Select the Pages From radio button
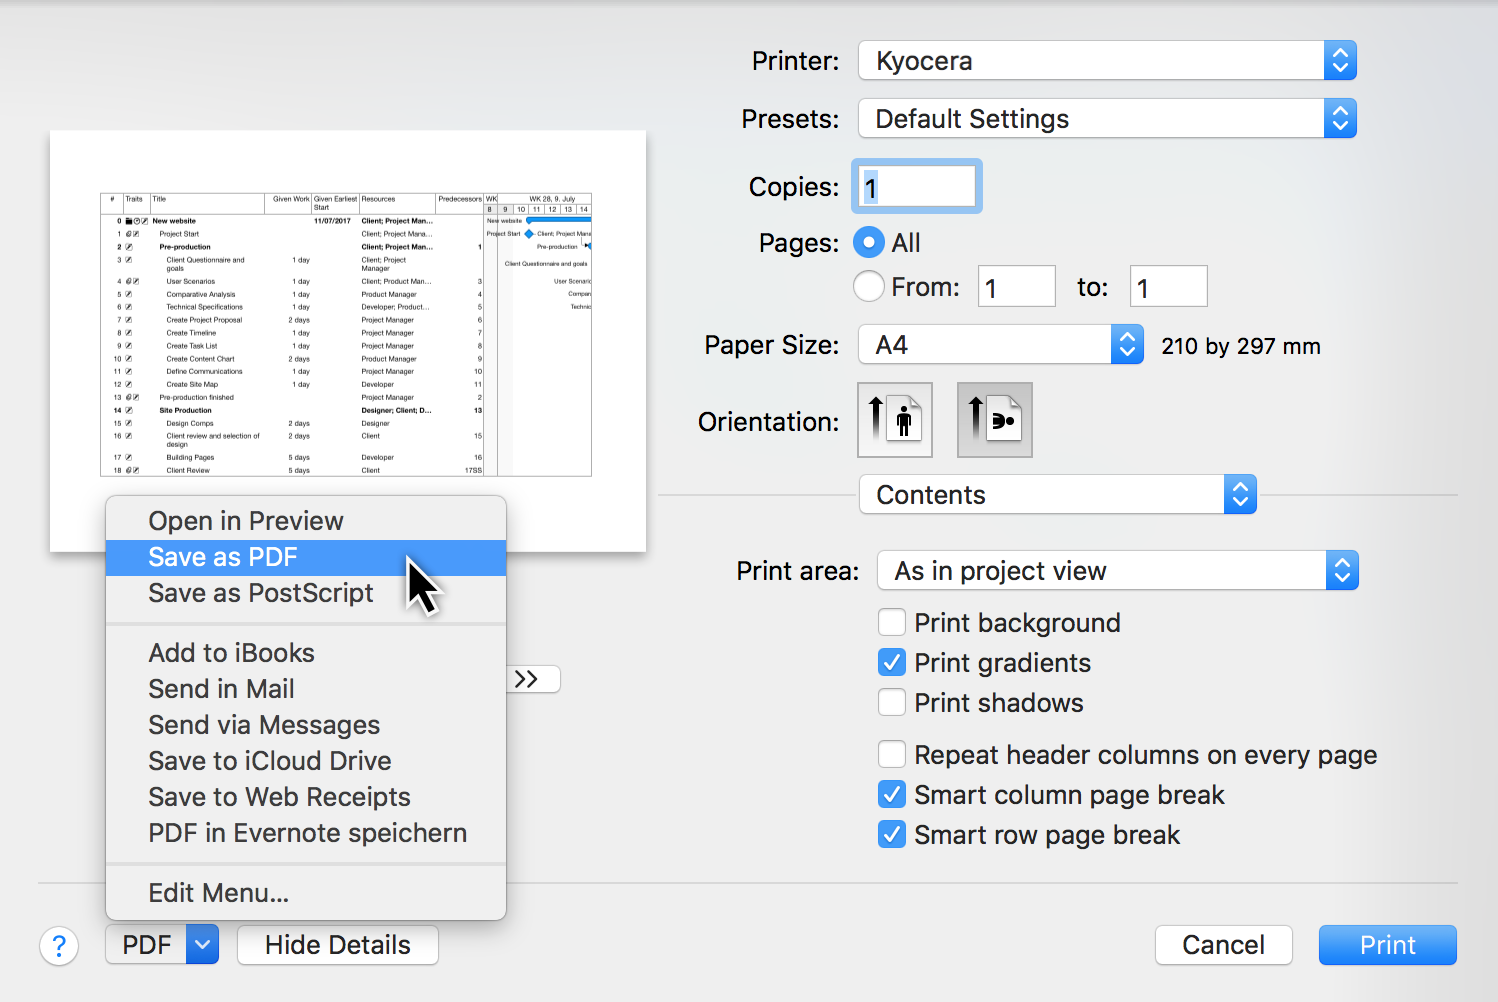The width and height of the screenshot is (1498, 1002). (869, 287)
